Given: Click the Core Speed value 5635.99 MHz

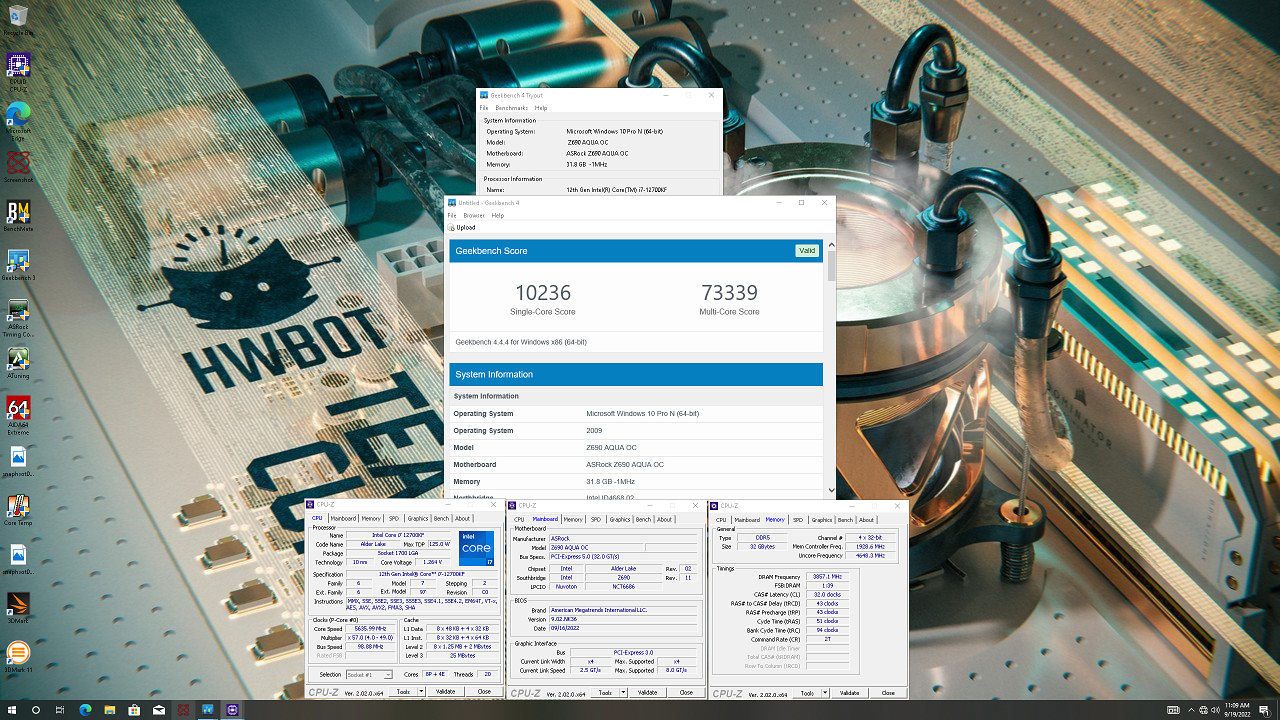Looking at the screenshot, I should (x=370, y=629).
